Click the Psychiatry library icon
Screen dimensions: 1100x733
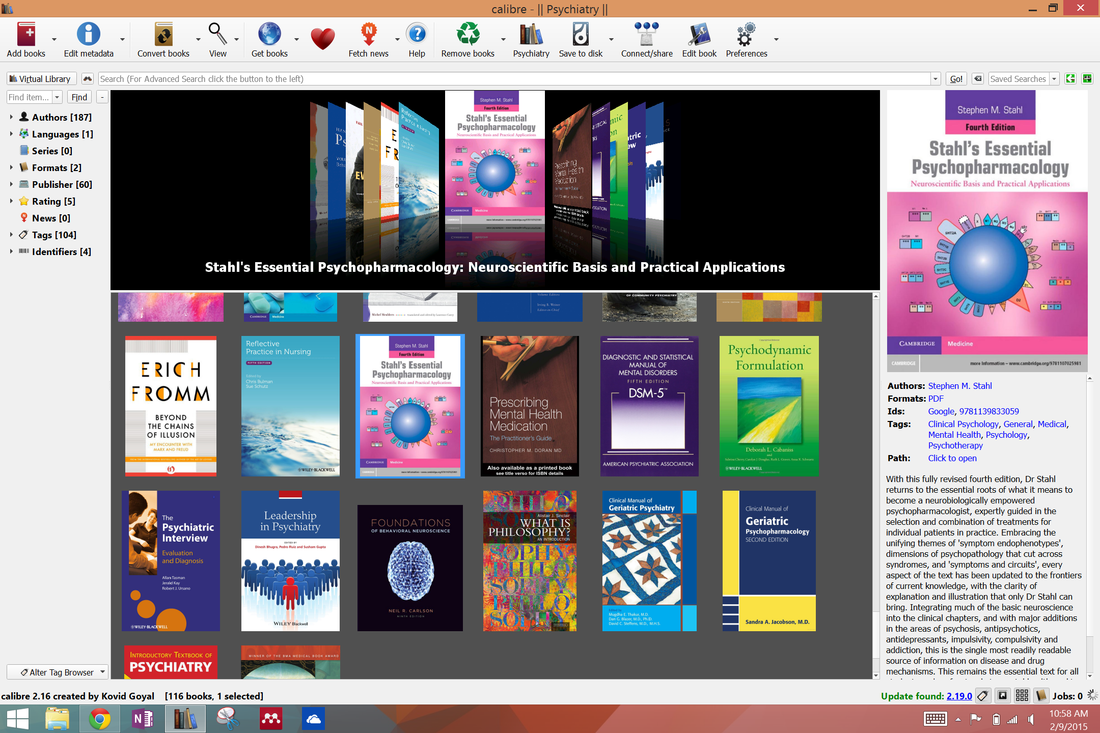531,34
